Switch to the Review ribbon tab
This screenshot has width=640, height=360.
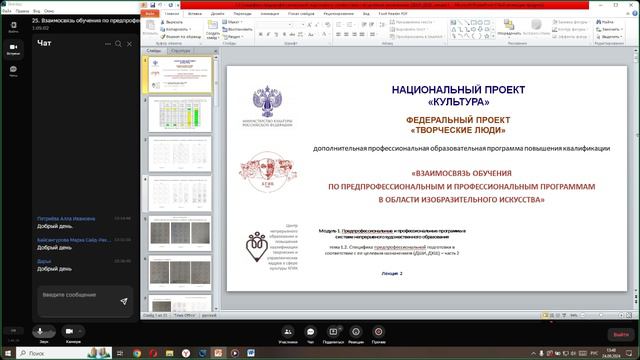click(x=338, y=13)
